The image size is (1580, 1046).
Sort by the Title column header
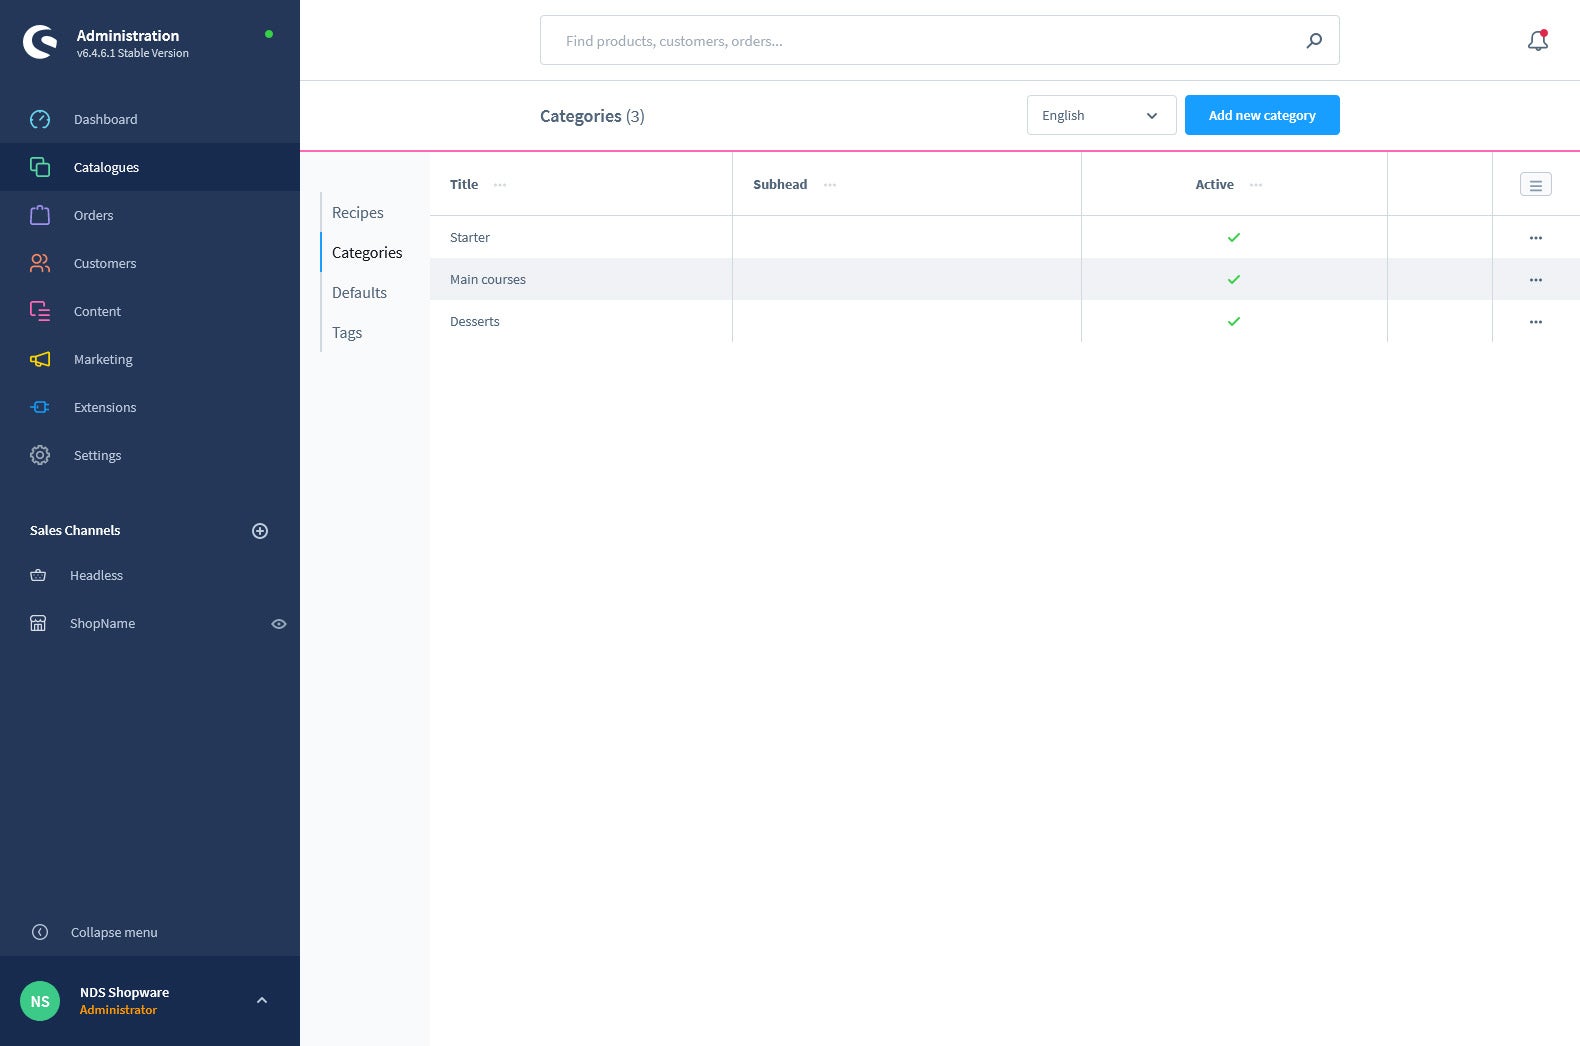pyautogui.click(x=464, y=184)
